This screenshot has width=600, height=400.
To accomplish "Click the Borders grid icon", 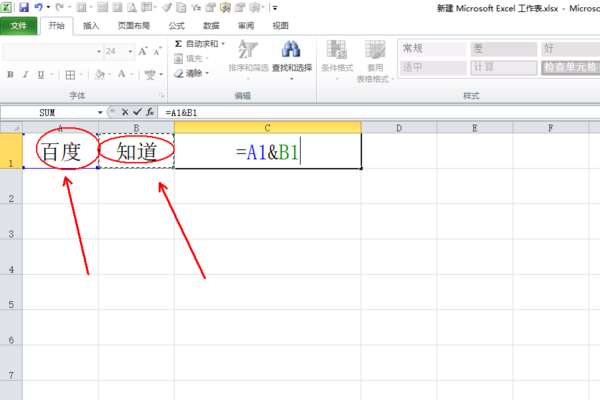I will tap(70, 75).
